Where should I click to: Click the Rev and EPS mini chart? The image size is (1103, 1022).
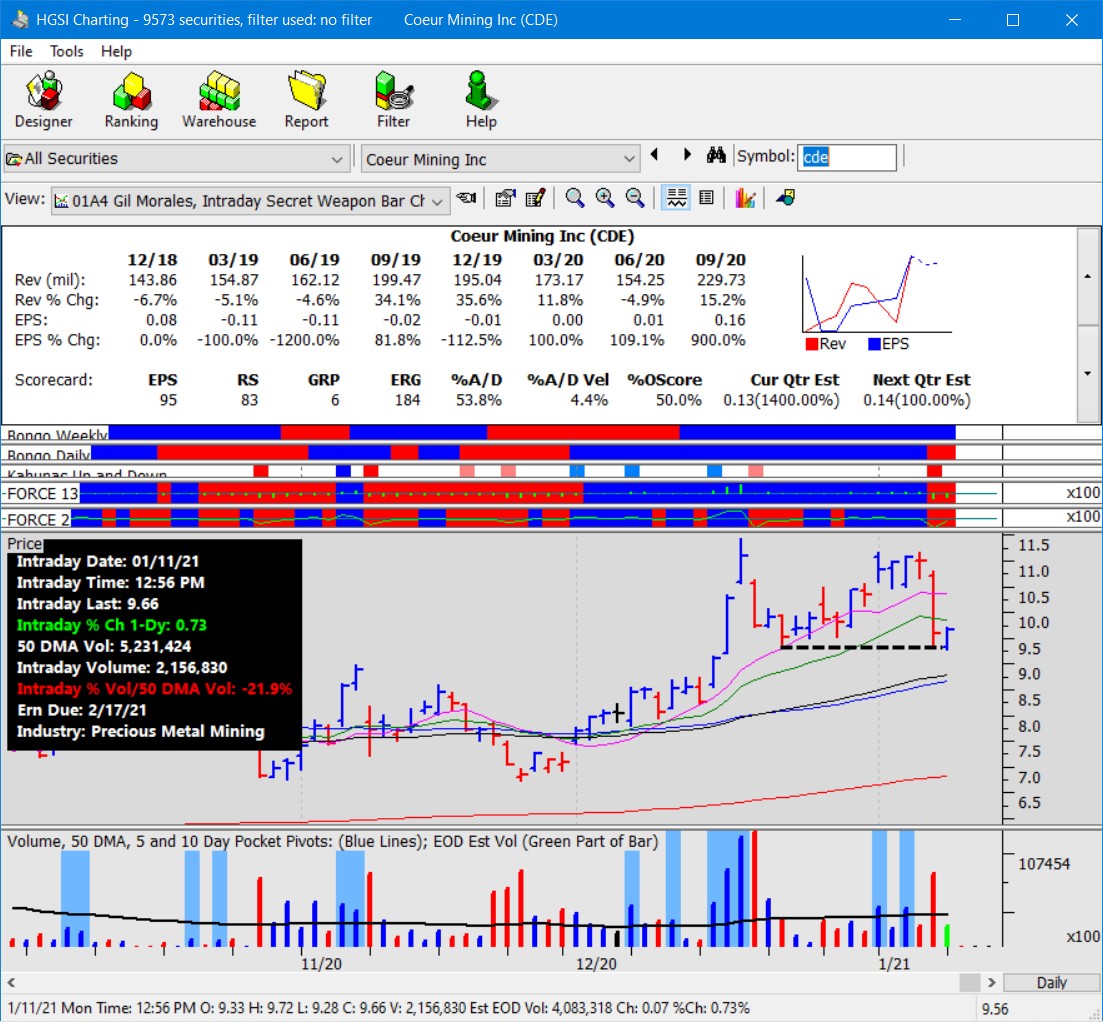(876, 294)
